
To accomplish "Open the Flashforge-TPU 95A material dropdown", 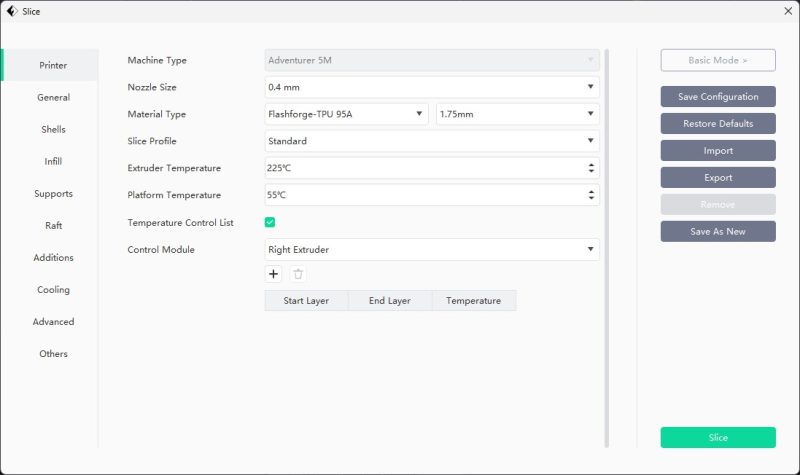I will 346,114.
